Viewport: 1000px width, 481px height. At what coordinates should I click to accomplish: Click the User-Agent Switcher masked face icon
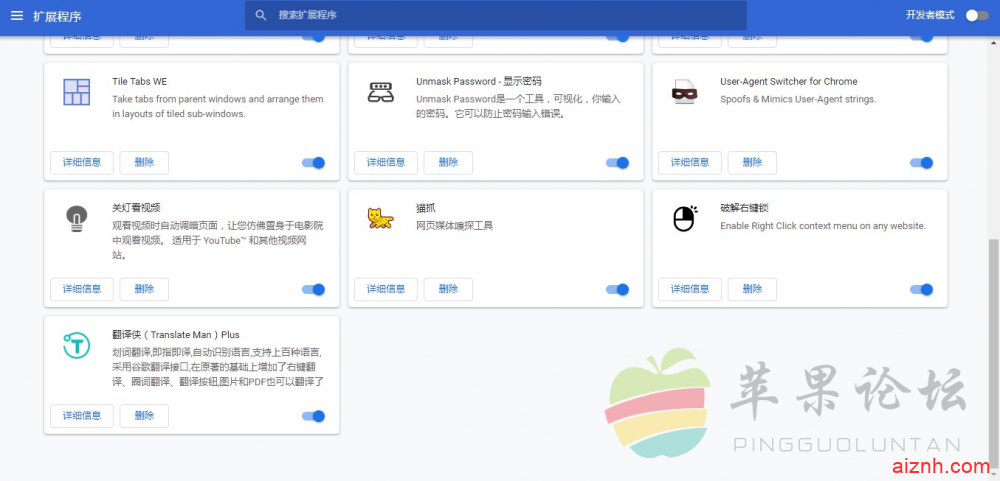(x=684, y=92)
